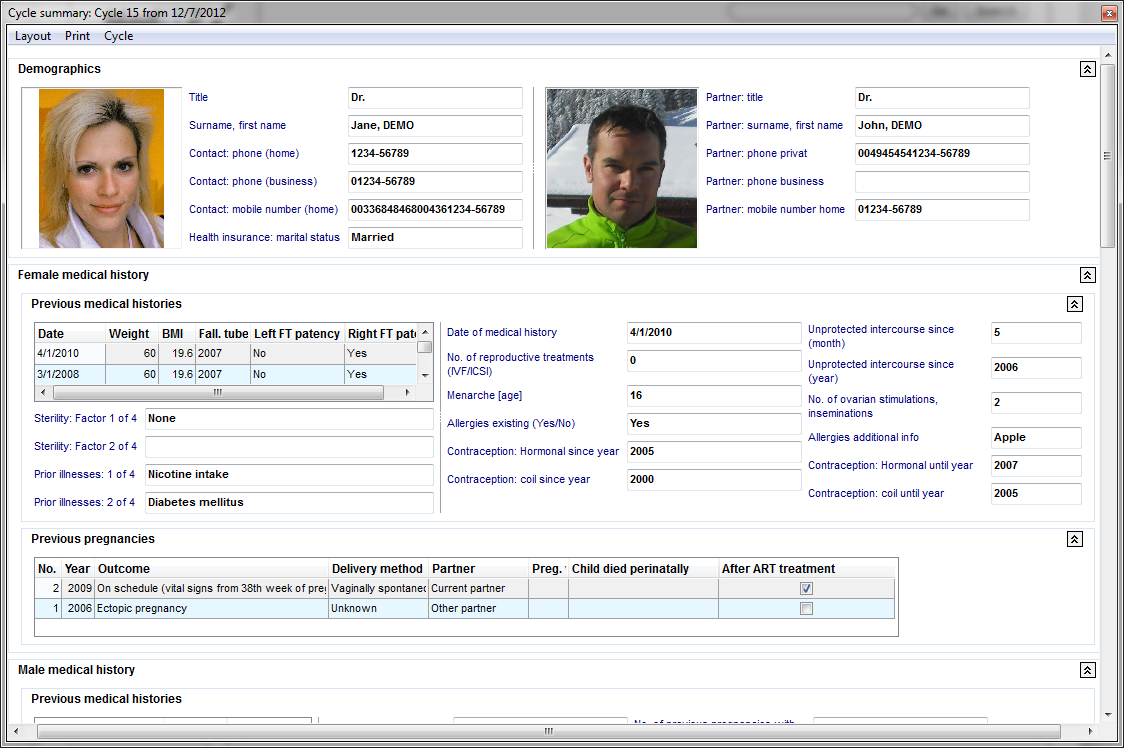Viewport: 1124px width, 748px height.
Task: Click the empty Partner phone business field
Action: (x=942, y=181)
